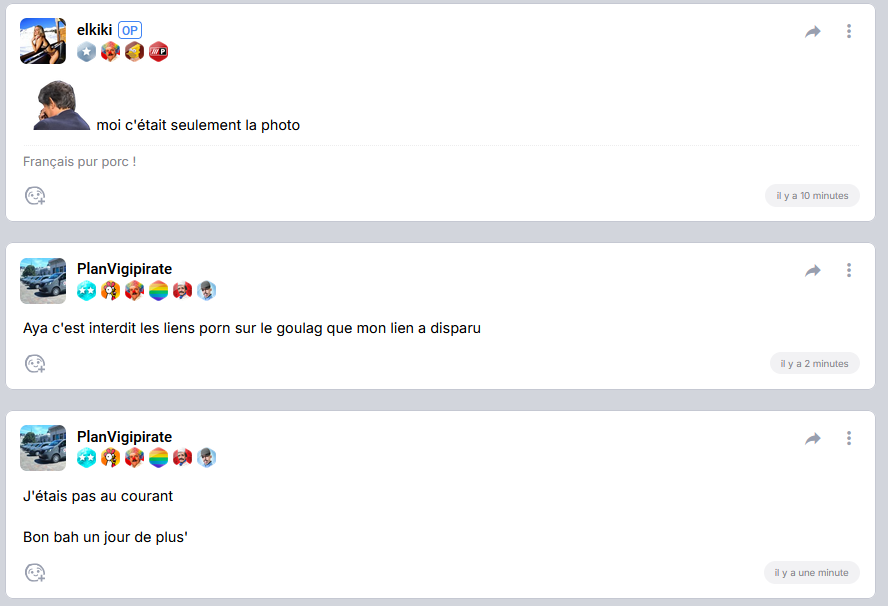Open options menu on the 'Aya c'est interdit' post
888x606 pixels.
848,270
